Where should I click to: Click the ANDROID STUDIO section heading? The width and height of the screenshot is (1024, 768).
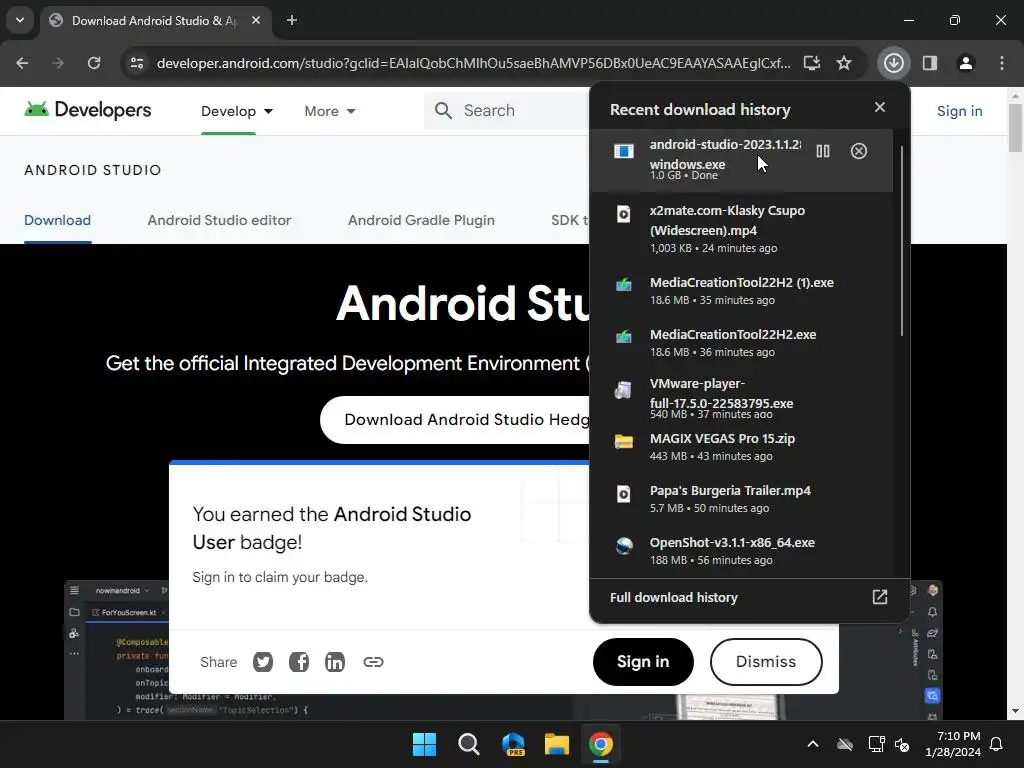[93, 170]
